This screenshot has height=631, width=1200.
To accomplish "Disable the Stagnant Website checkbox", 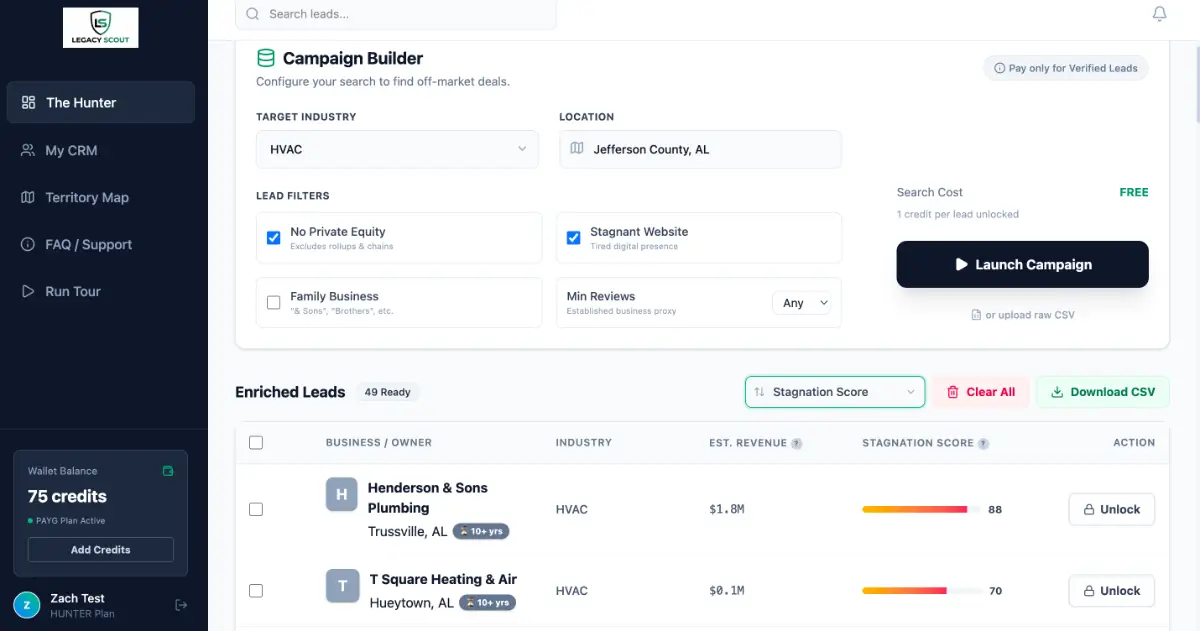I will 573,238.
